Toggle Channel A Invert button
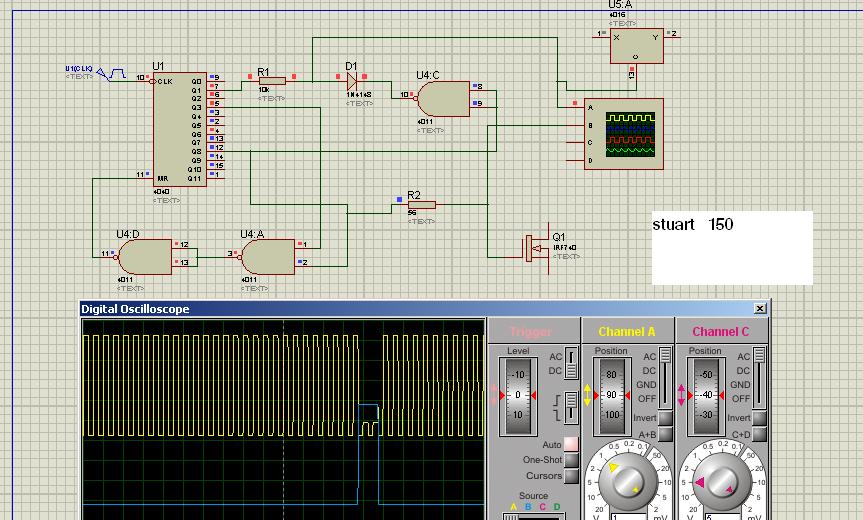 point(667,418)
